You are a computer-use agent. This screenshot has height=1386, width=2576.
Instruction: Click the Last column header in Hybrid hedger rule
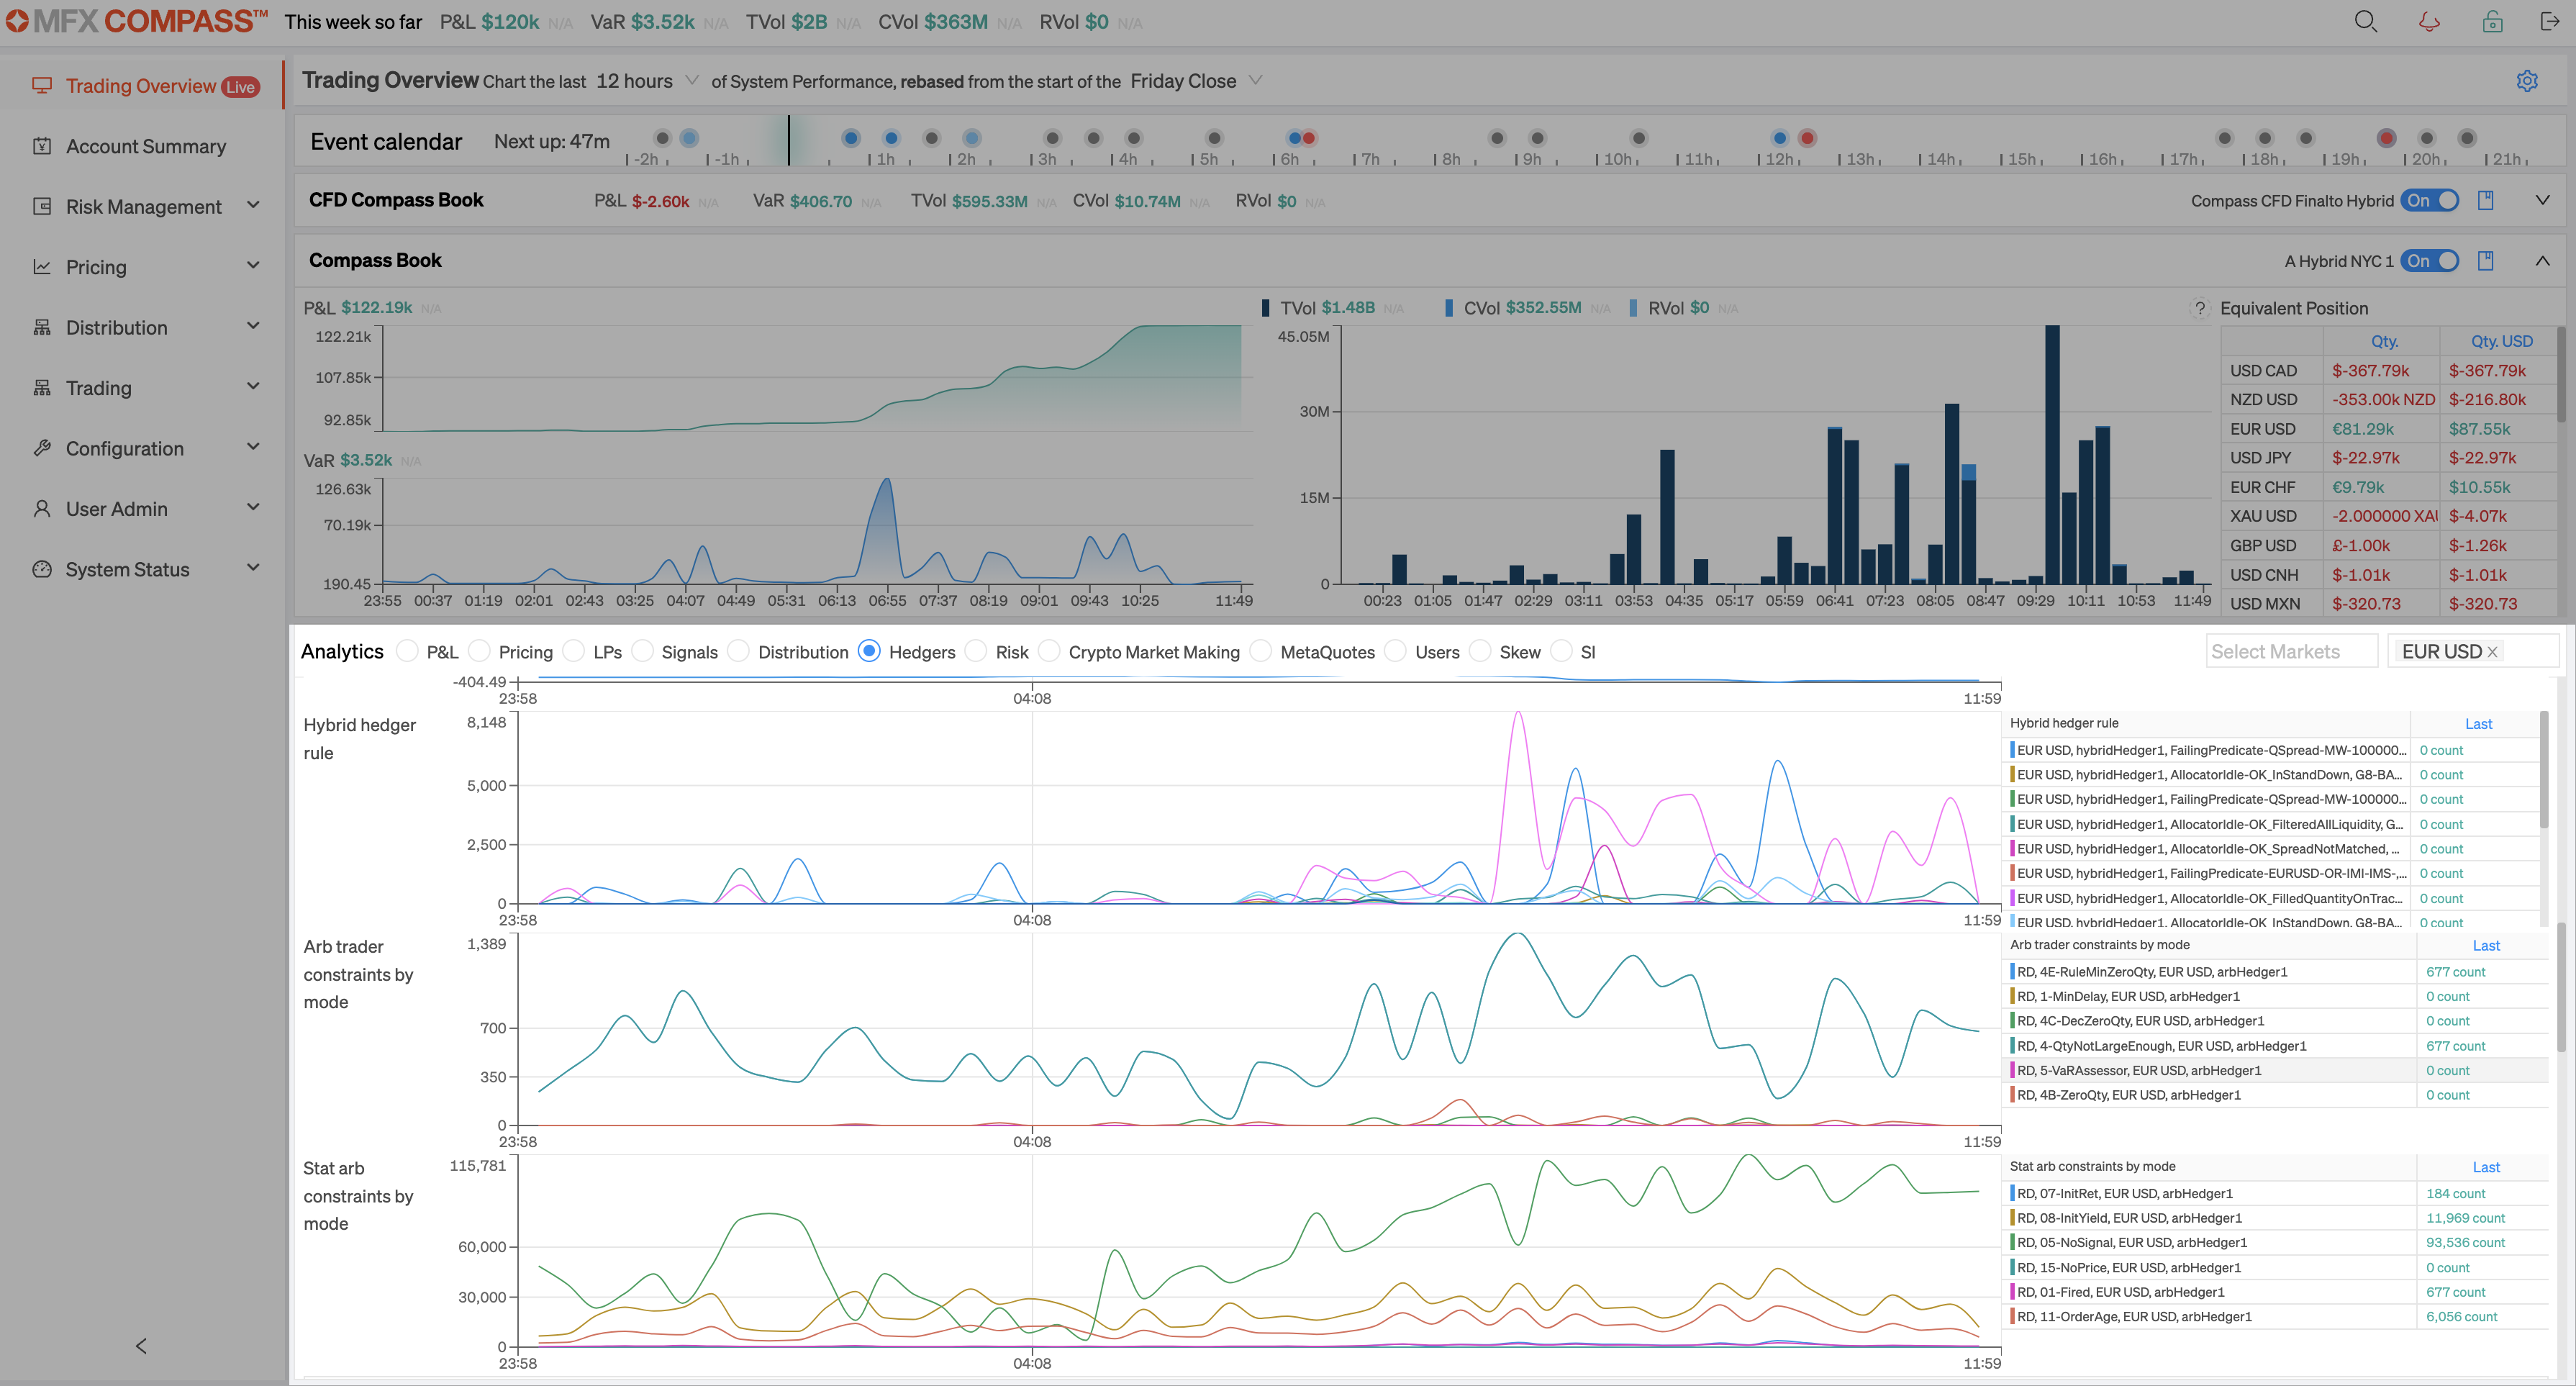tap(2478, 724)
